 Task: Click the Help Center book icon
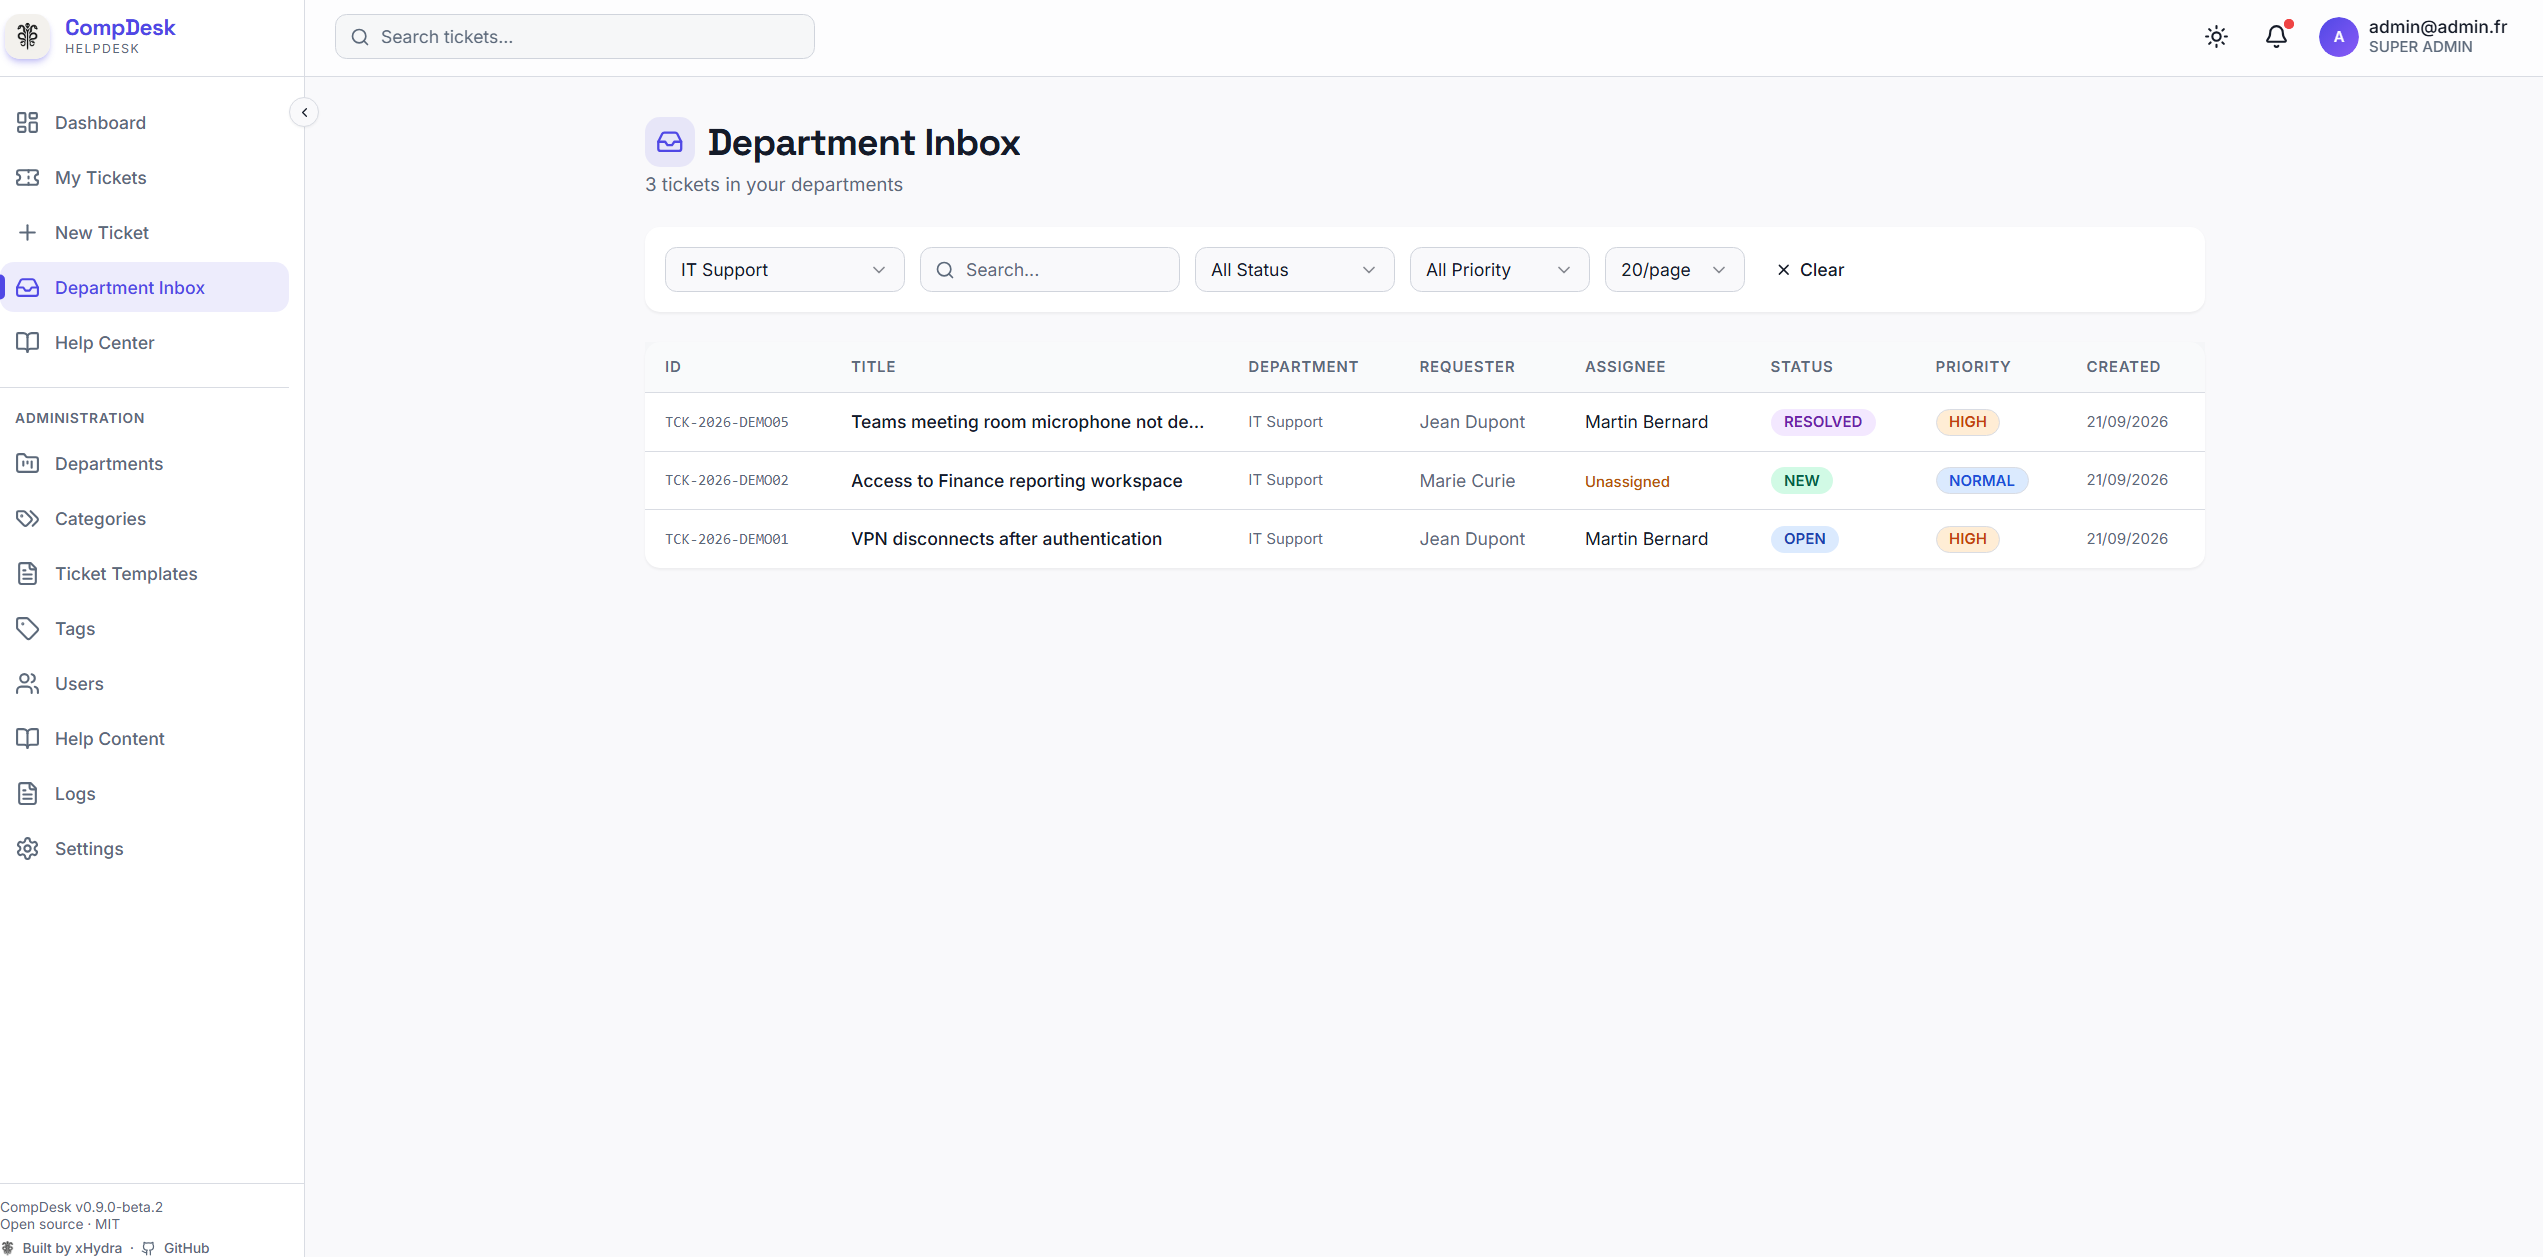pos(27,342)
